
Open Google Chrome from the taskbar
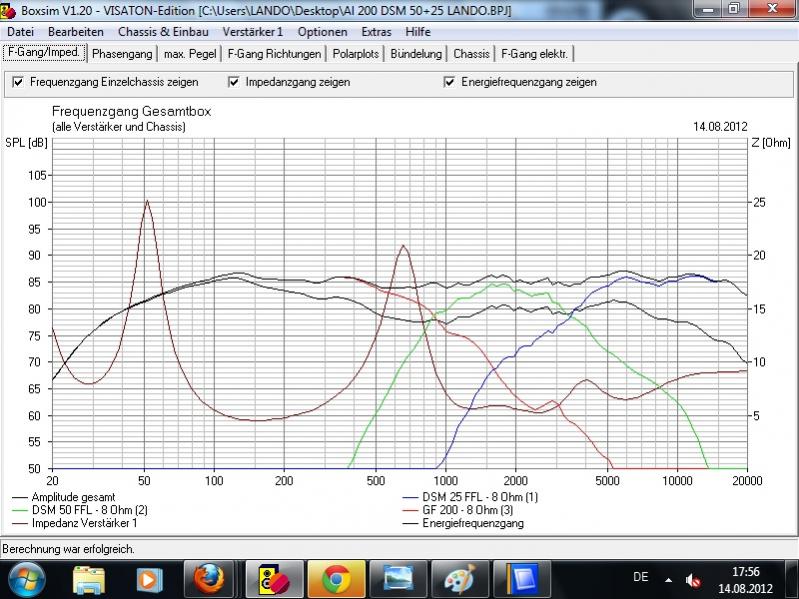(x=336, y=580)
